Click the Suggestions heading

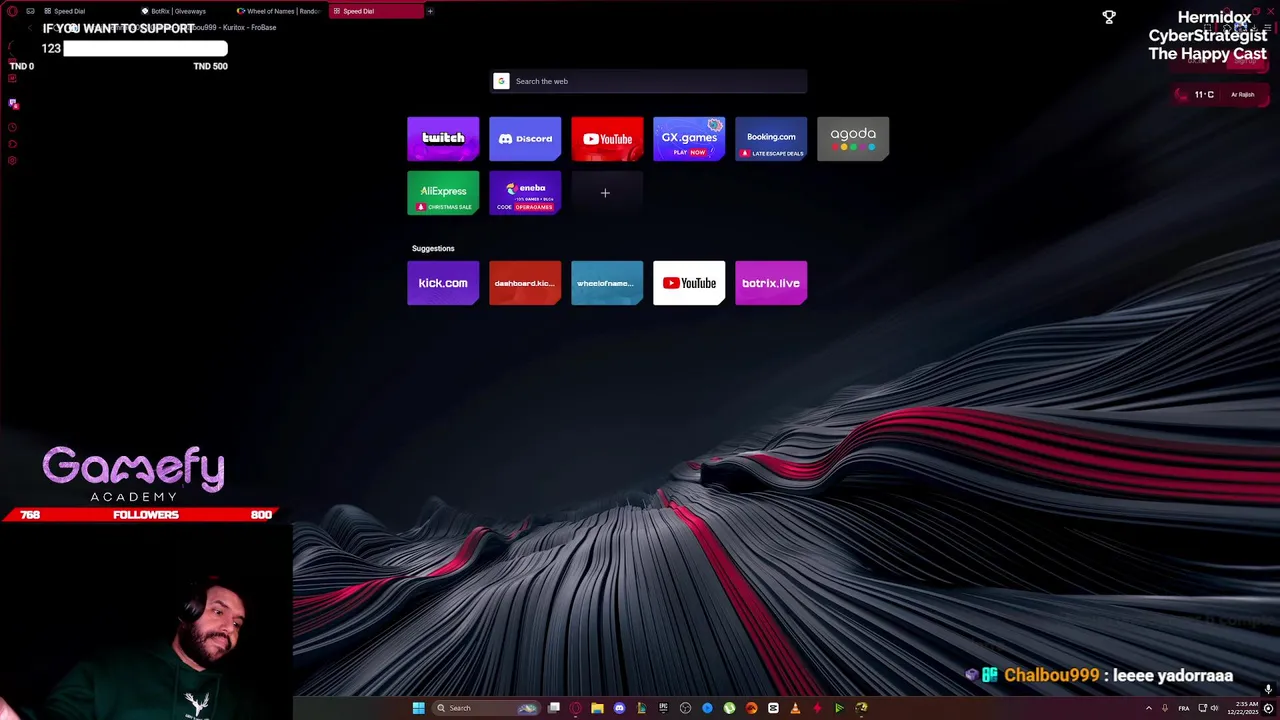[x=433, y=248]
